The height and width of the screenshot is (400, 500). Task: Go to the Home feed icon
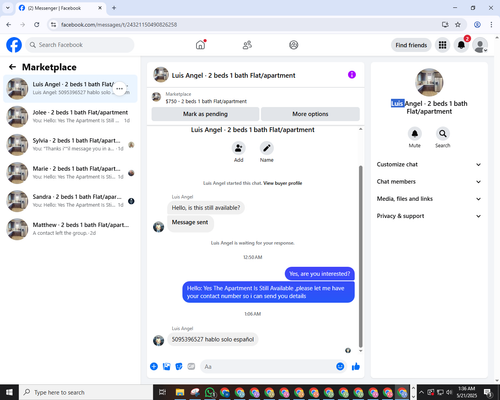pyautogui.click(x=200, y=45)
